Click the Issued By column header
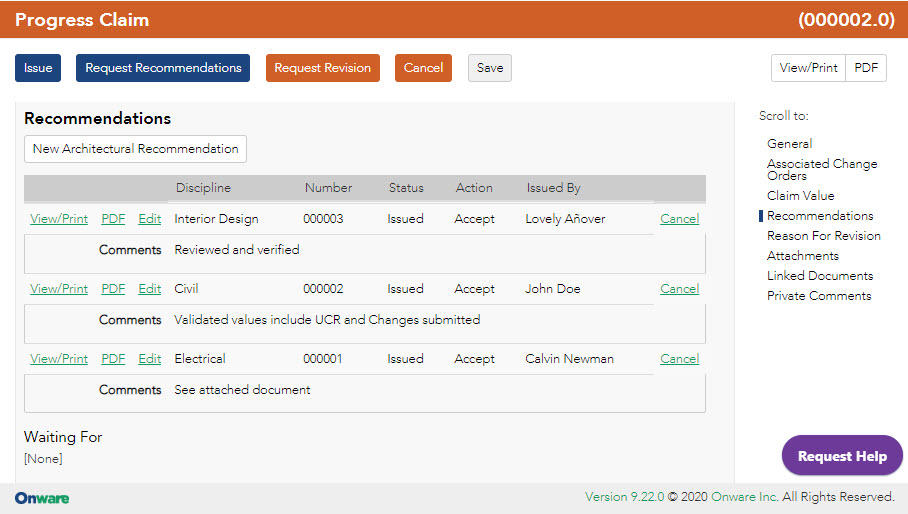Image resolution: width=908 pixels, height=514 pixels. [554, 188]
